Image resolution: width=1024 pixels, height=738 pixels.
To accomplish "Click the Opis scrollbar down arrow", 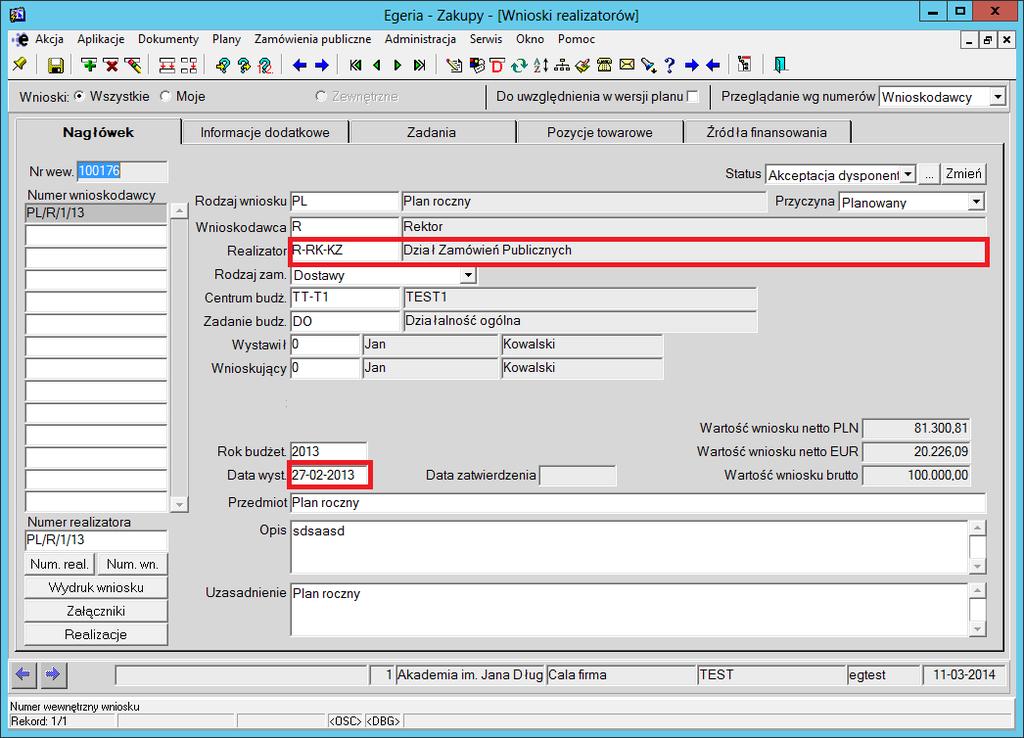I will coord(977,566).
